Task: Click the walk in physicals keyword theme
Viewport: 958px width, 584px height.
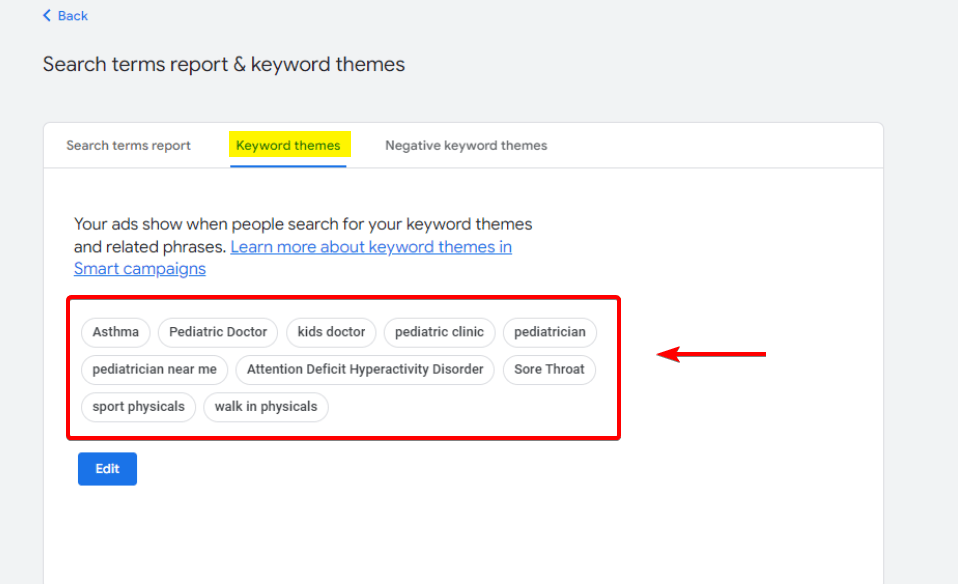Action: pos(265,407)
